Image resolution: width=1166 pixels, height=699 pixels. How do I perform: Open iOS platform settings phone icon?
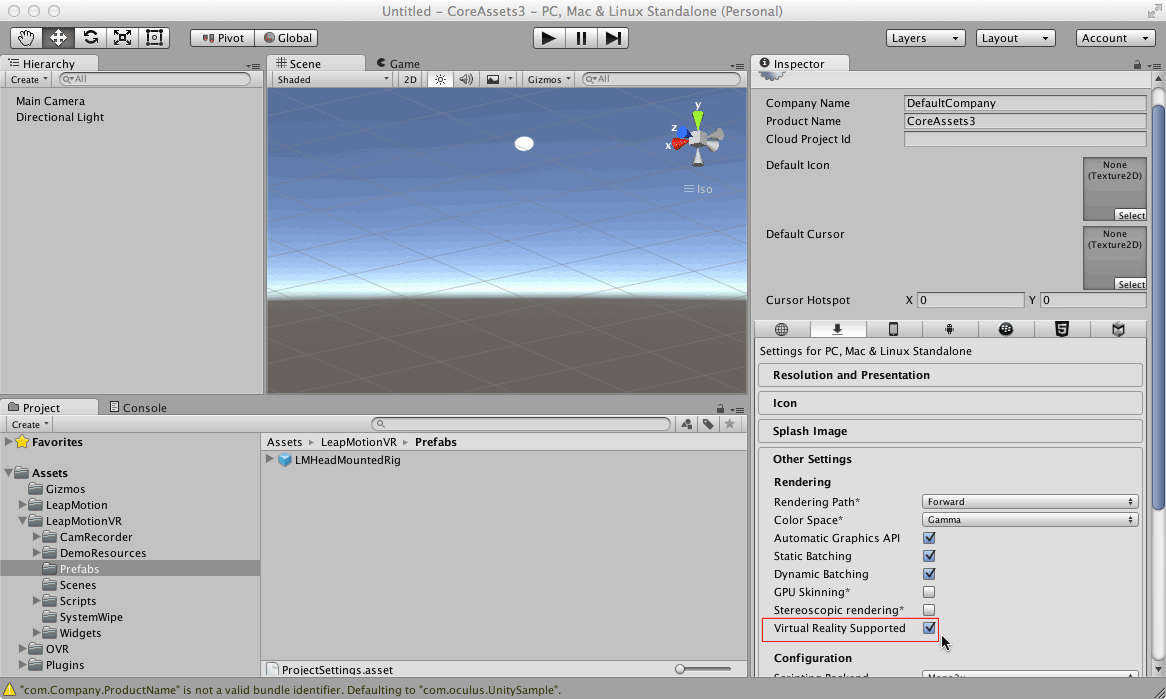tap(893, 329)
